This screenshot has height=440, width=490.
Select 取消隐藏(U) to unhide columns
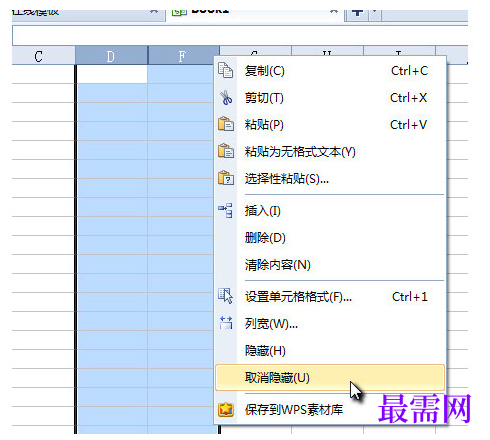tap(329, 377)
